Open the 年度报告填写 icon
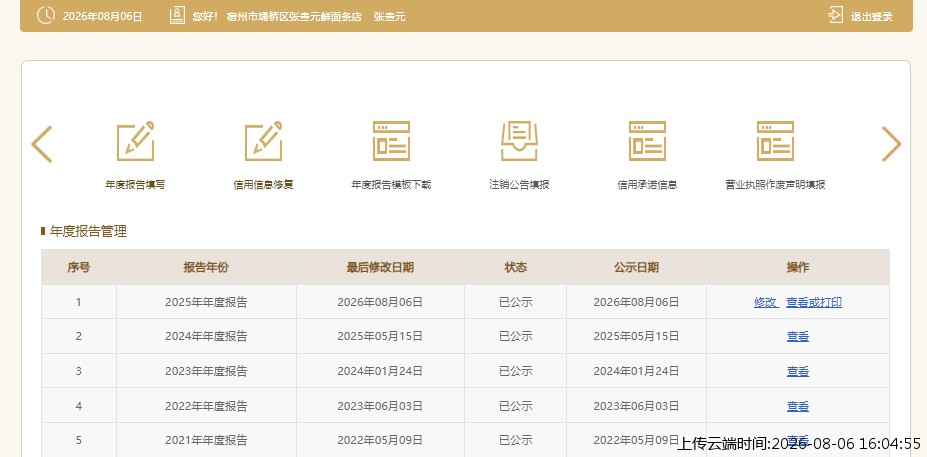Image resolution: width=927 pixels, height=457 pixels. pyautogui.click(x=135, y=141)
